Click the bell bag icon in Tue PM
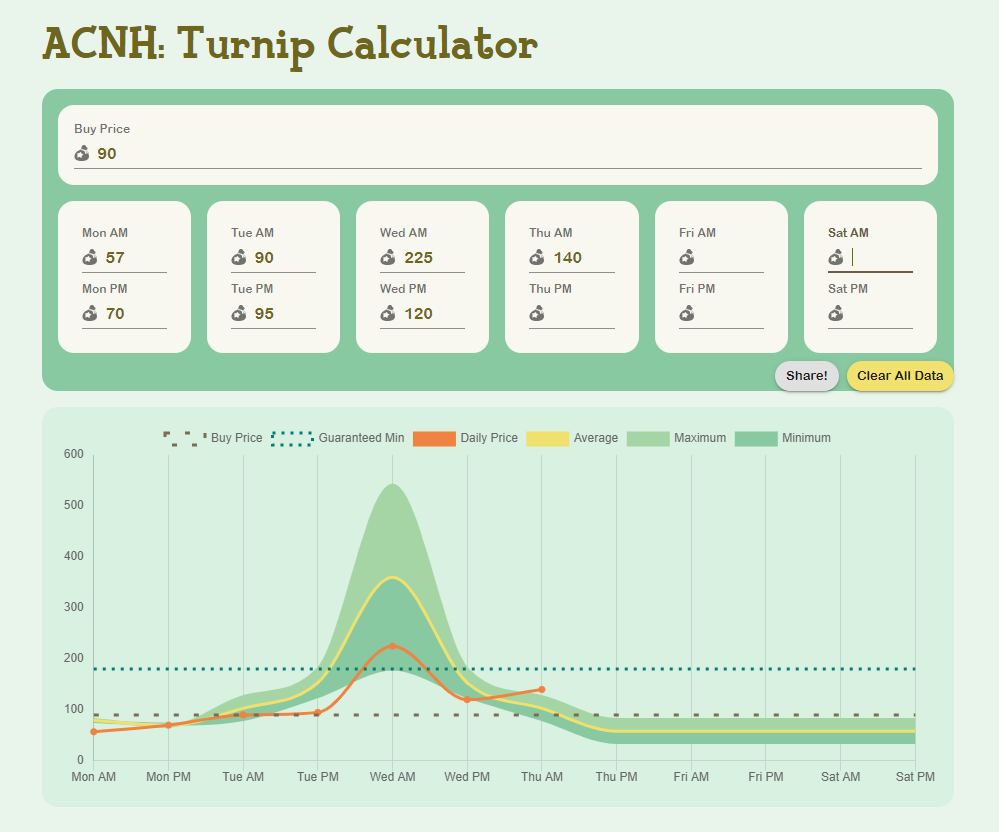Screen dimensions: 999x832 click(x=239, y=314)
